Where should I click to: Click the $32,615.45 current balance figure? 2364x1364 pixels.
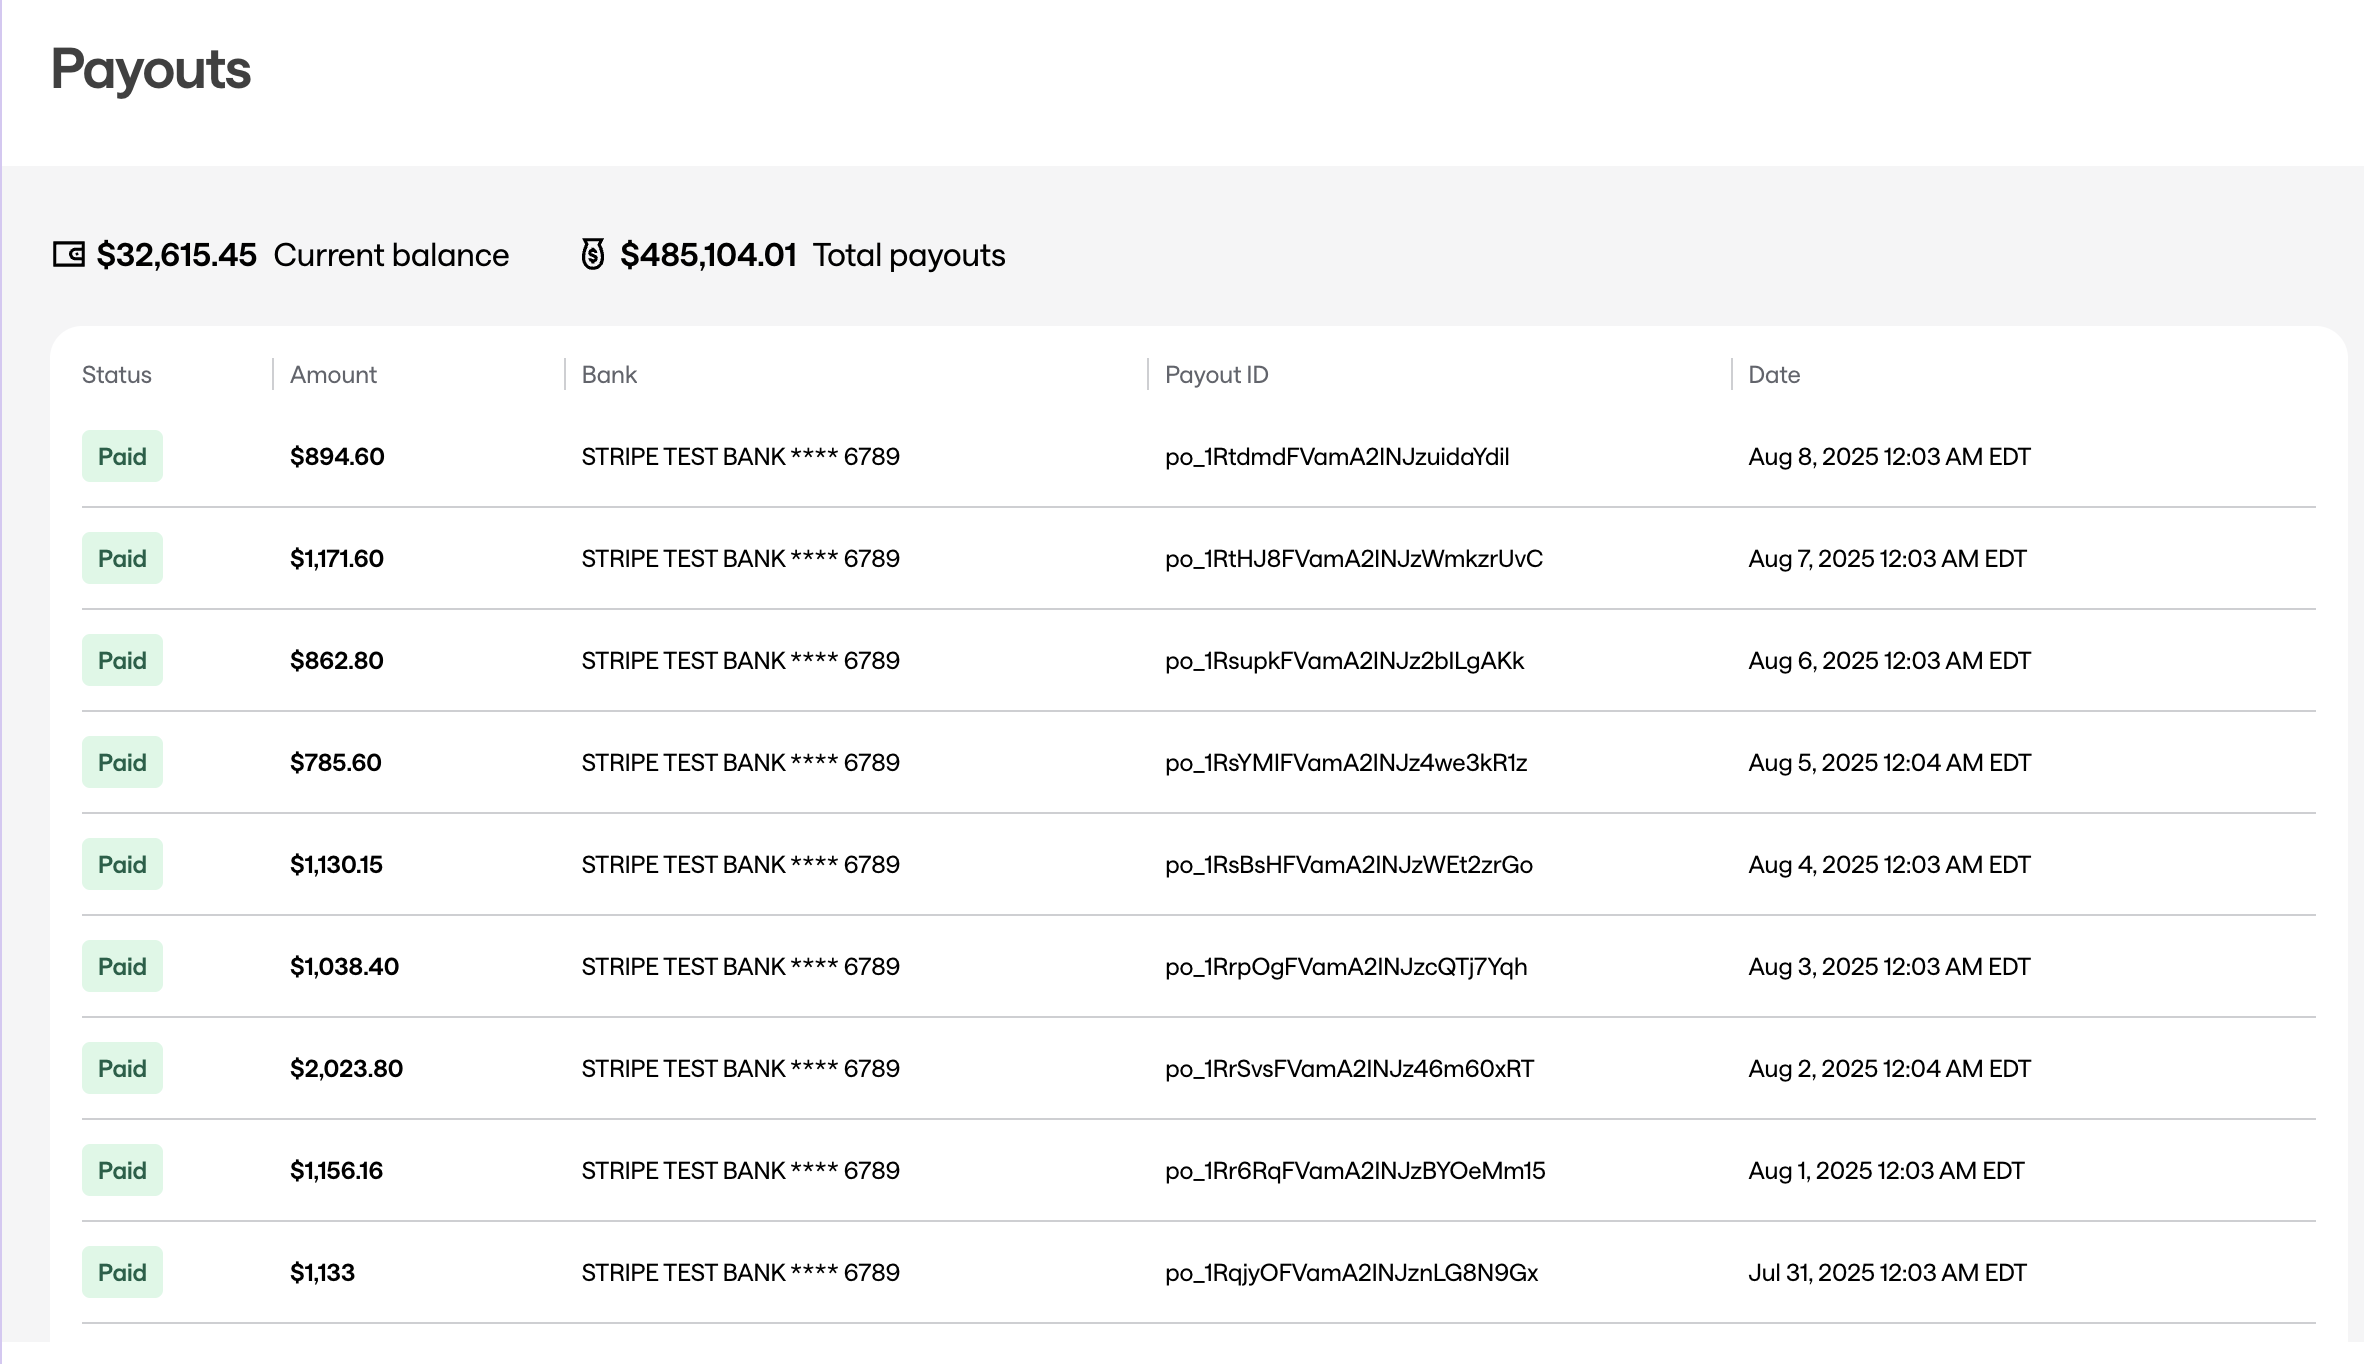pyautogui.click(x=177, y=255)
